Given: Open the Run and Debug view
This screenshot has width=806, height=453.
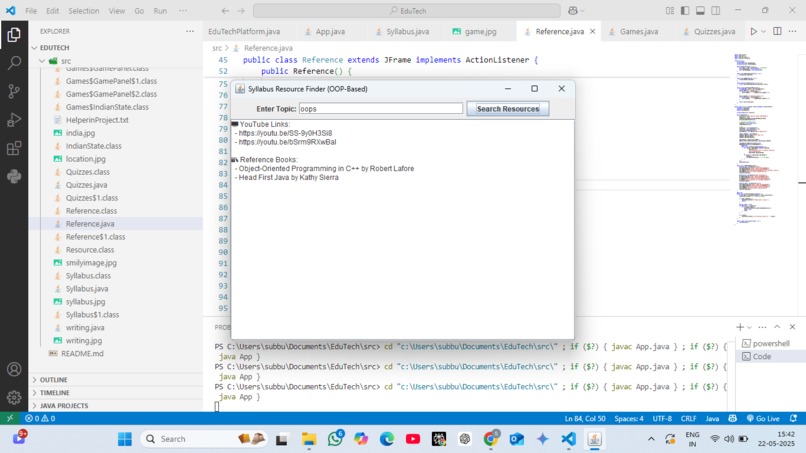Looking at the screenshot, I should (14, 120).
